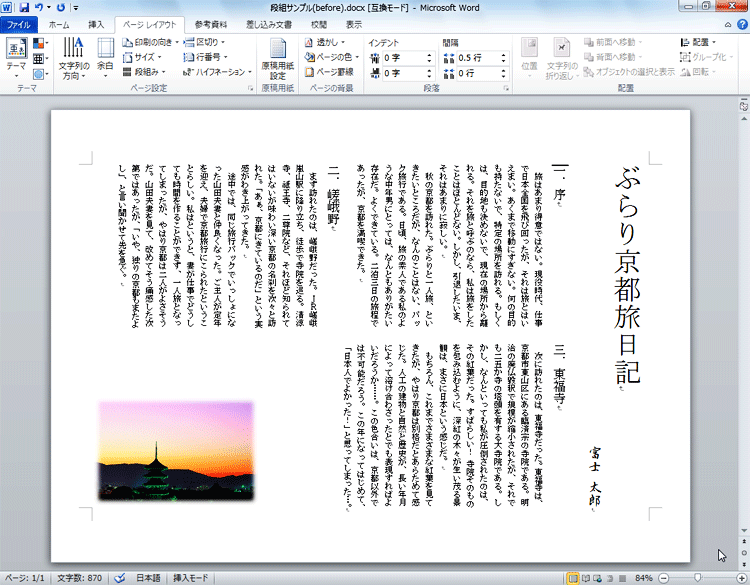
Task: Open 区切り breaks dropdown
Action: click(x=204, y=43)
